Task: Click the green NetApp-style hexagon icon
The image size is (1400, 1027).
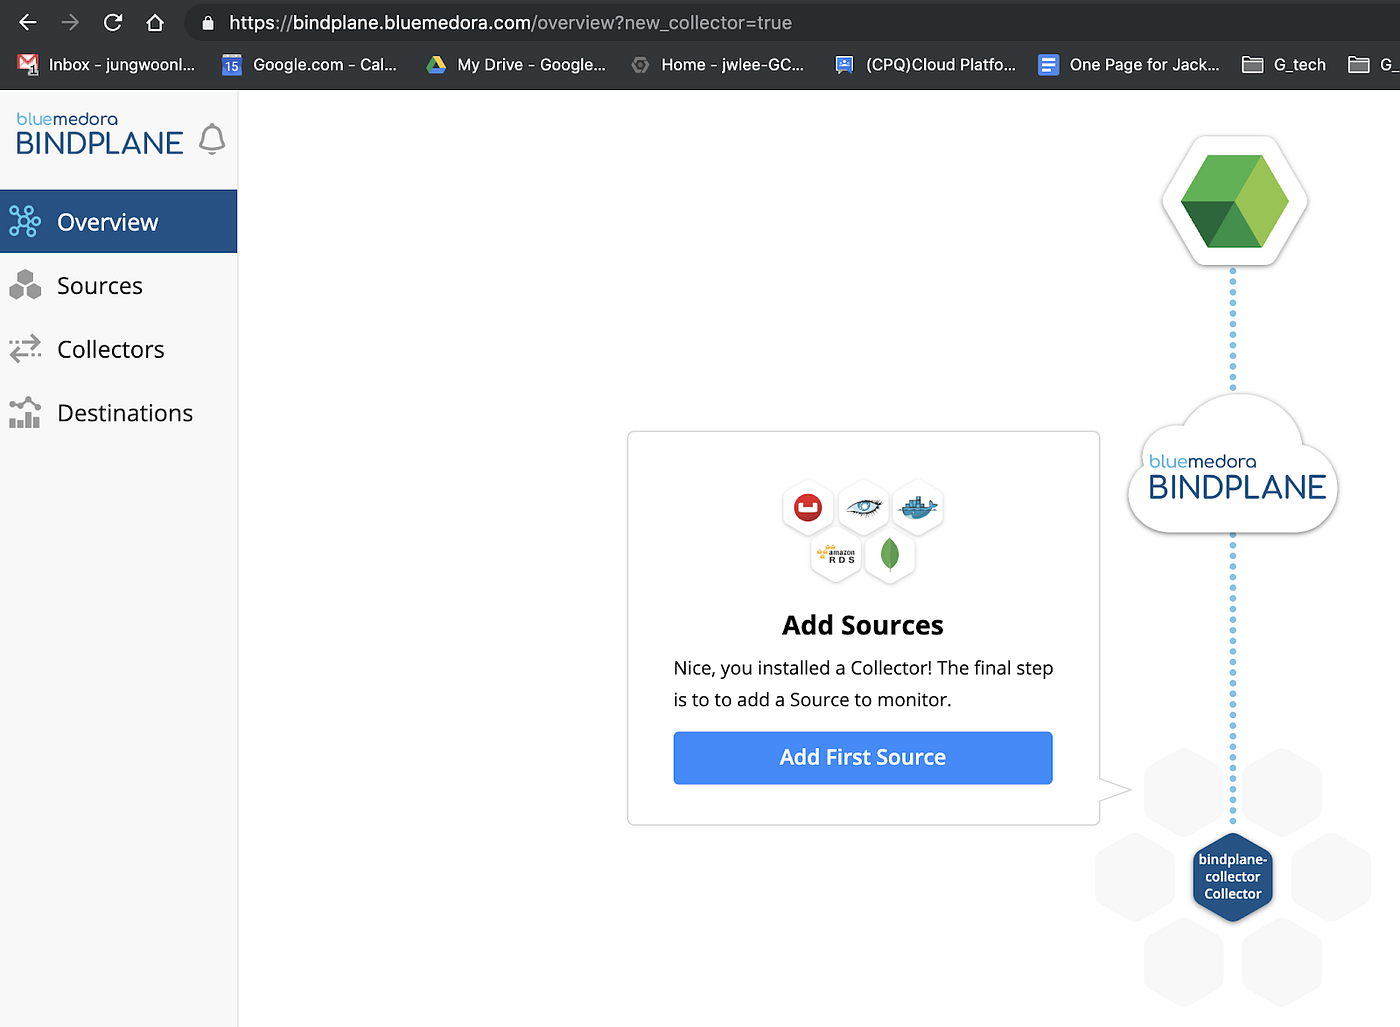Action: coord(1234,200)
